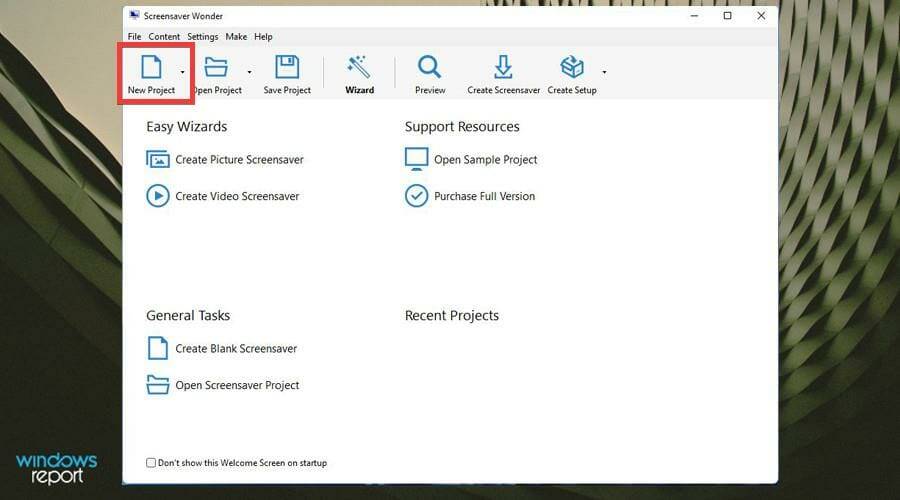The width and height of the screenshot is (900, 500).
Task: Click the Purchase Full Version link
Action: click(484, 196)
